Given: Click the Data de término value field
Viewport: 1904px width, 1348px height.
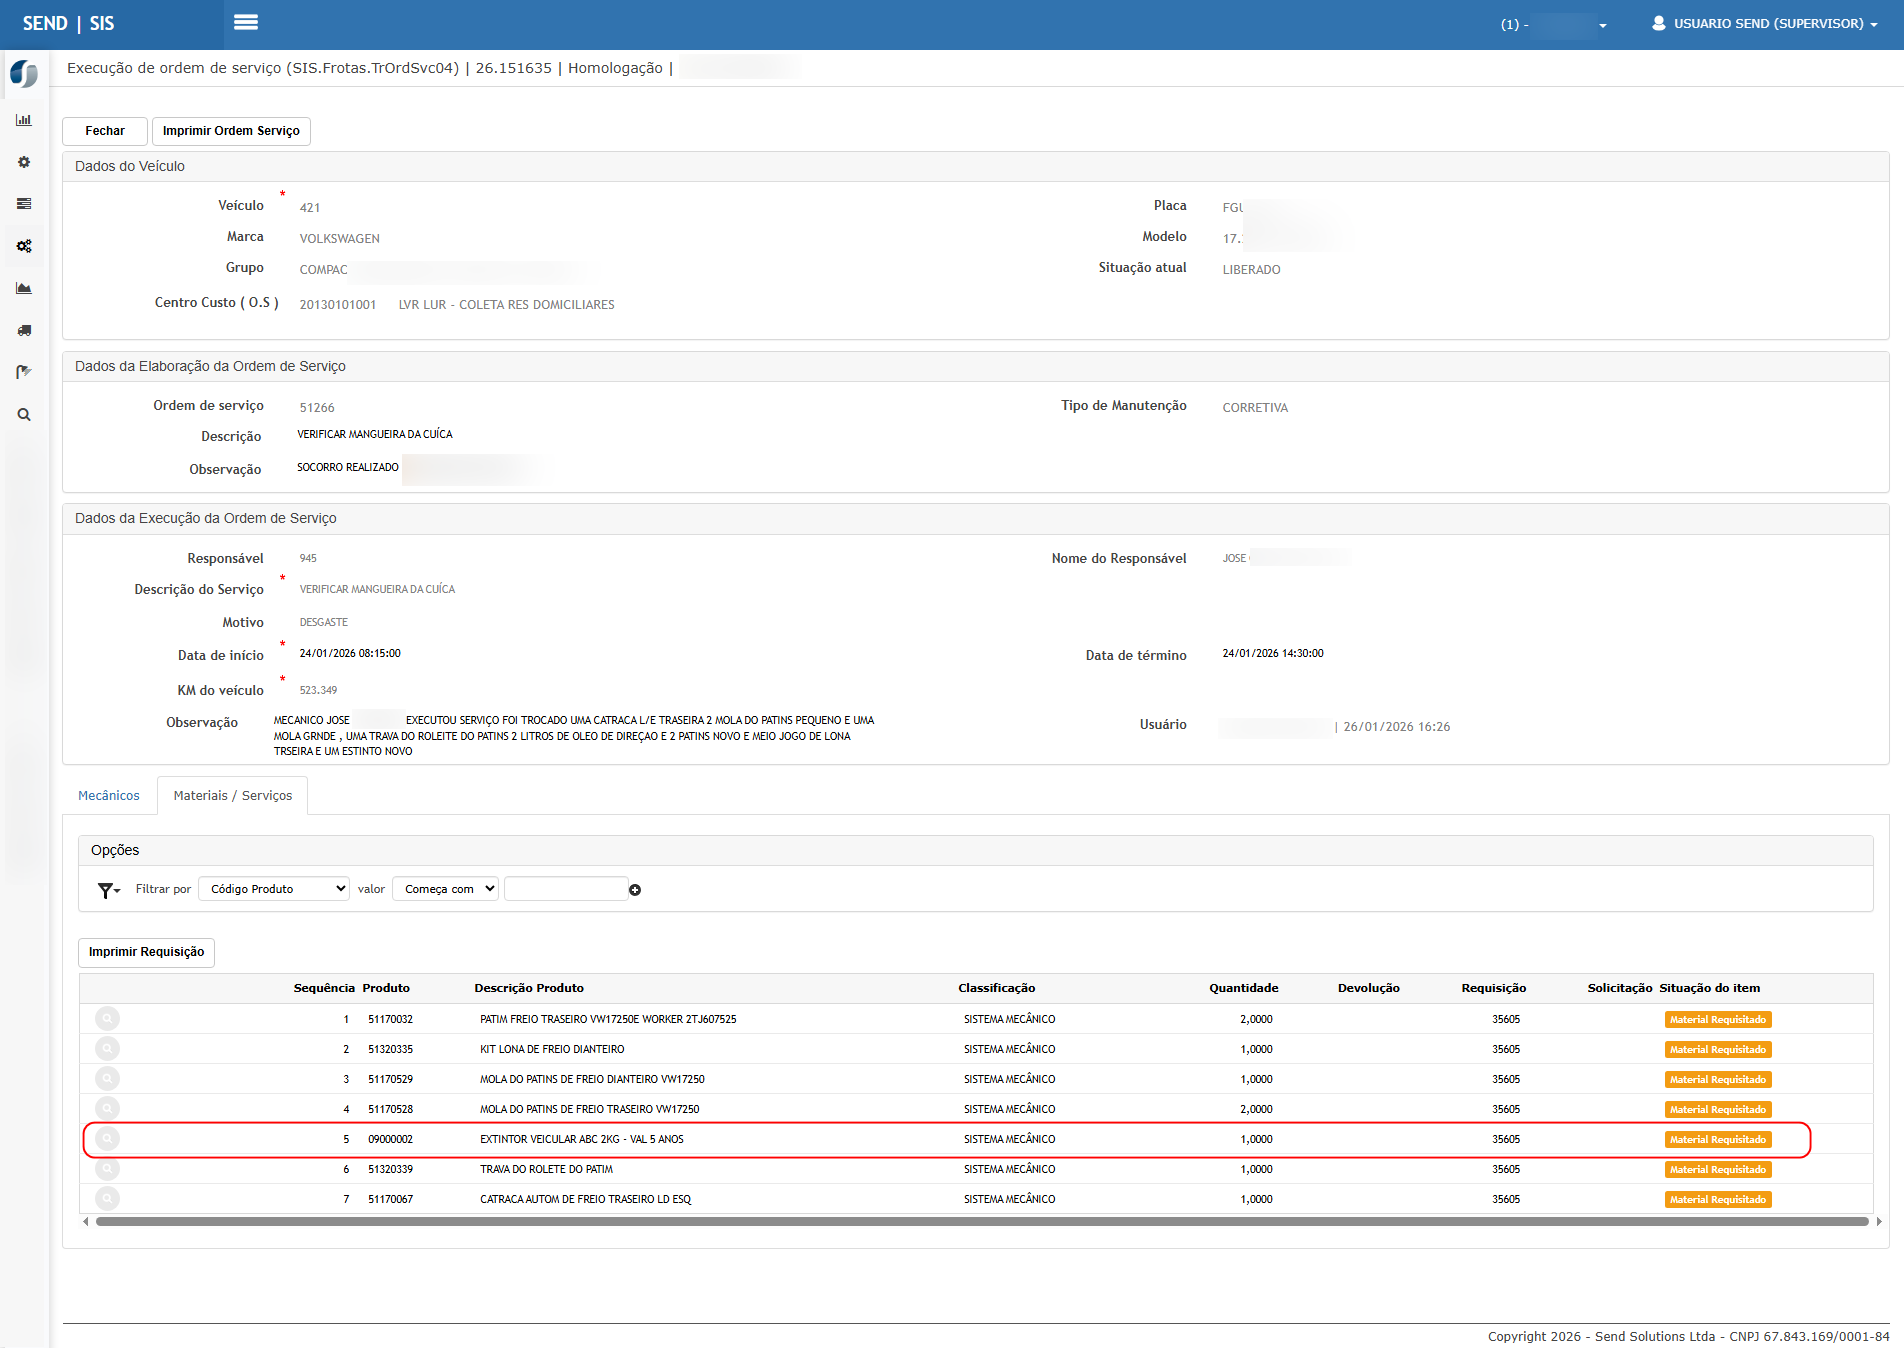Looking at the screenshot, I should [1272, 654].
